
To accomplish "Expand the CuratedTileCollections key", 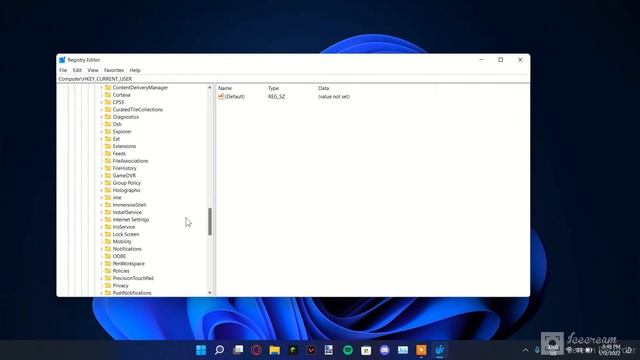I will tap(101, 110).
